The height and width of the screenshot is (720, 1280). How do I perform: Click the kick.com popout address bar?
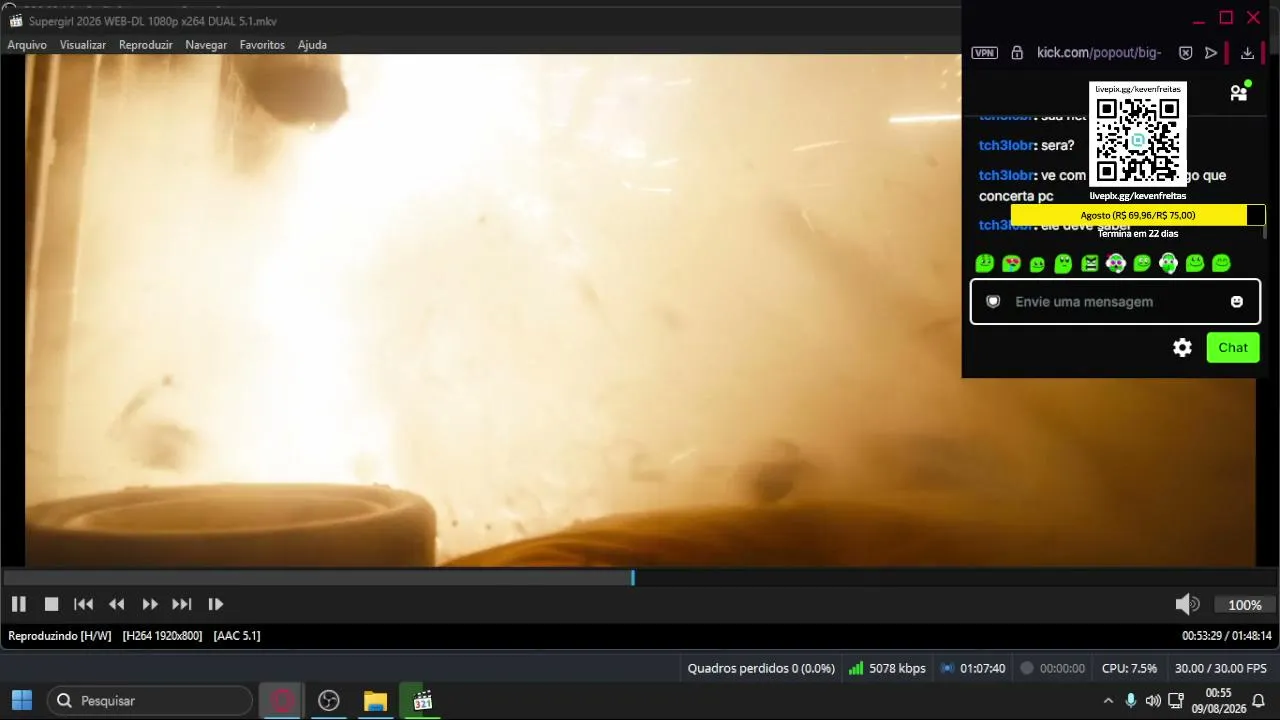click(x=1099, y=53)
